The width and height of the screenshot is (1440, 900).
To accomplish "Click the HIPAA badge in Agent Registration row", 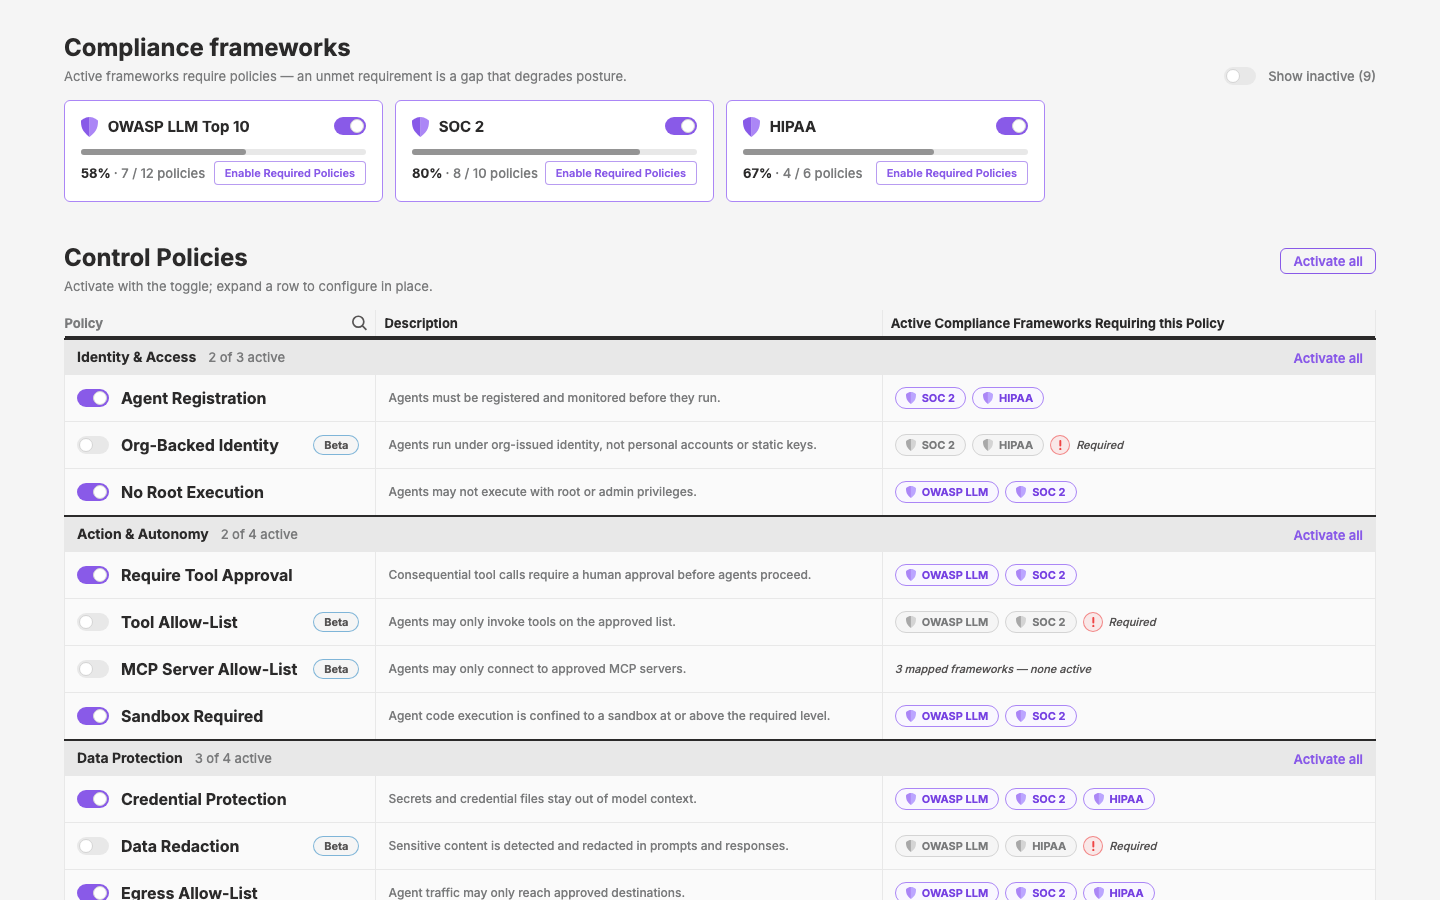I will click(1008, 398).
